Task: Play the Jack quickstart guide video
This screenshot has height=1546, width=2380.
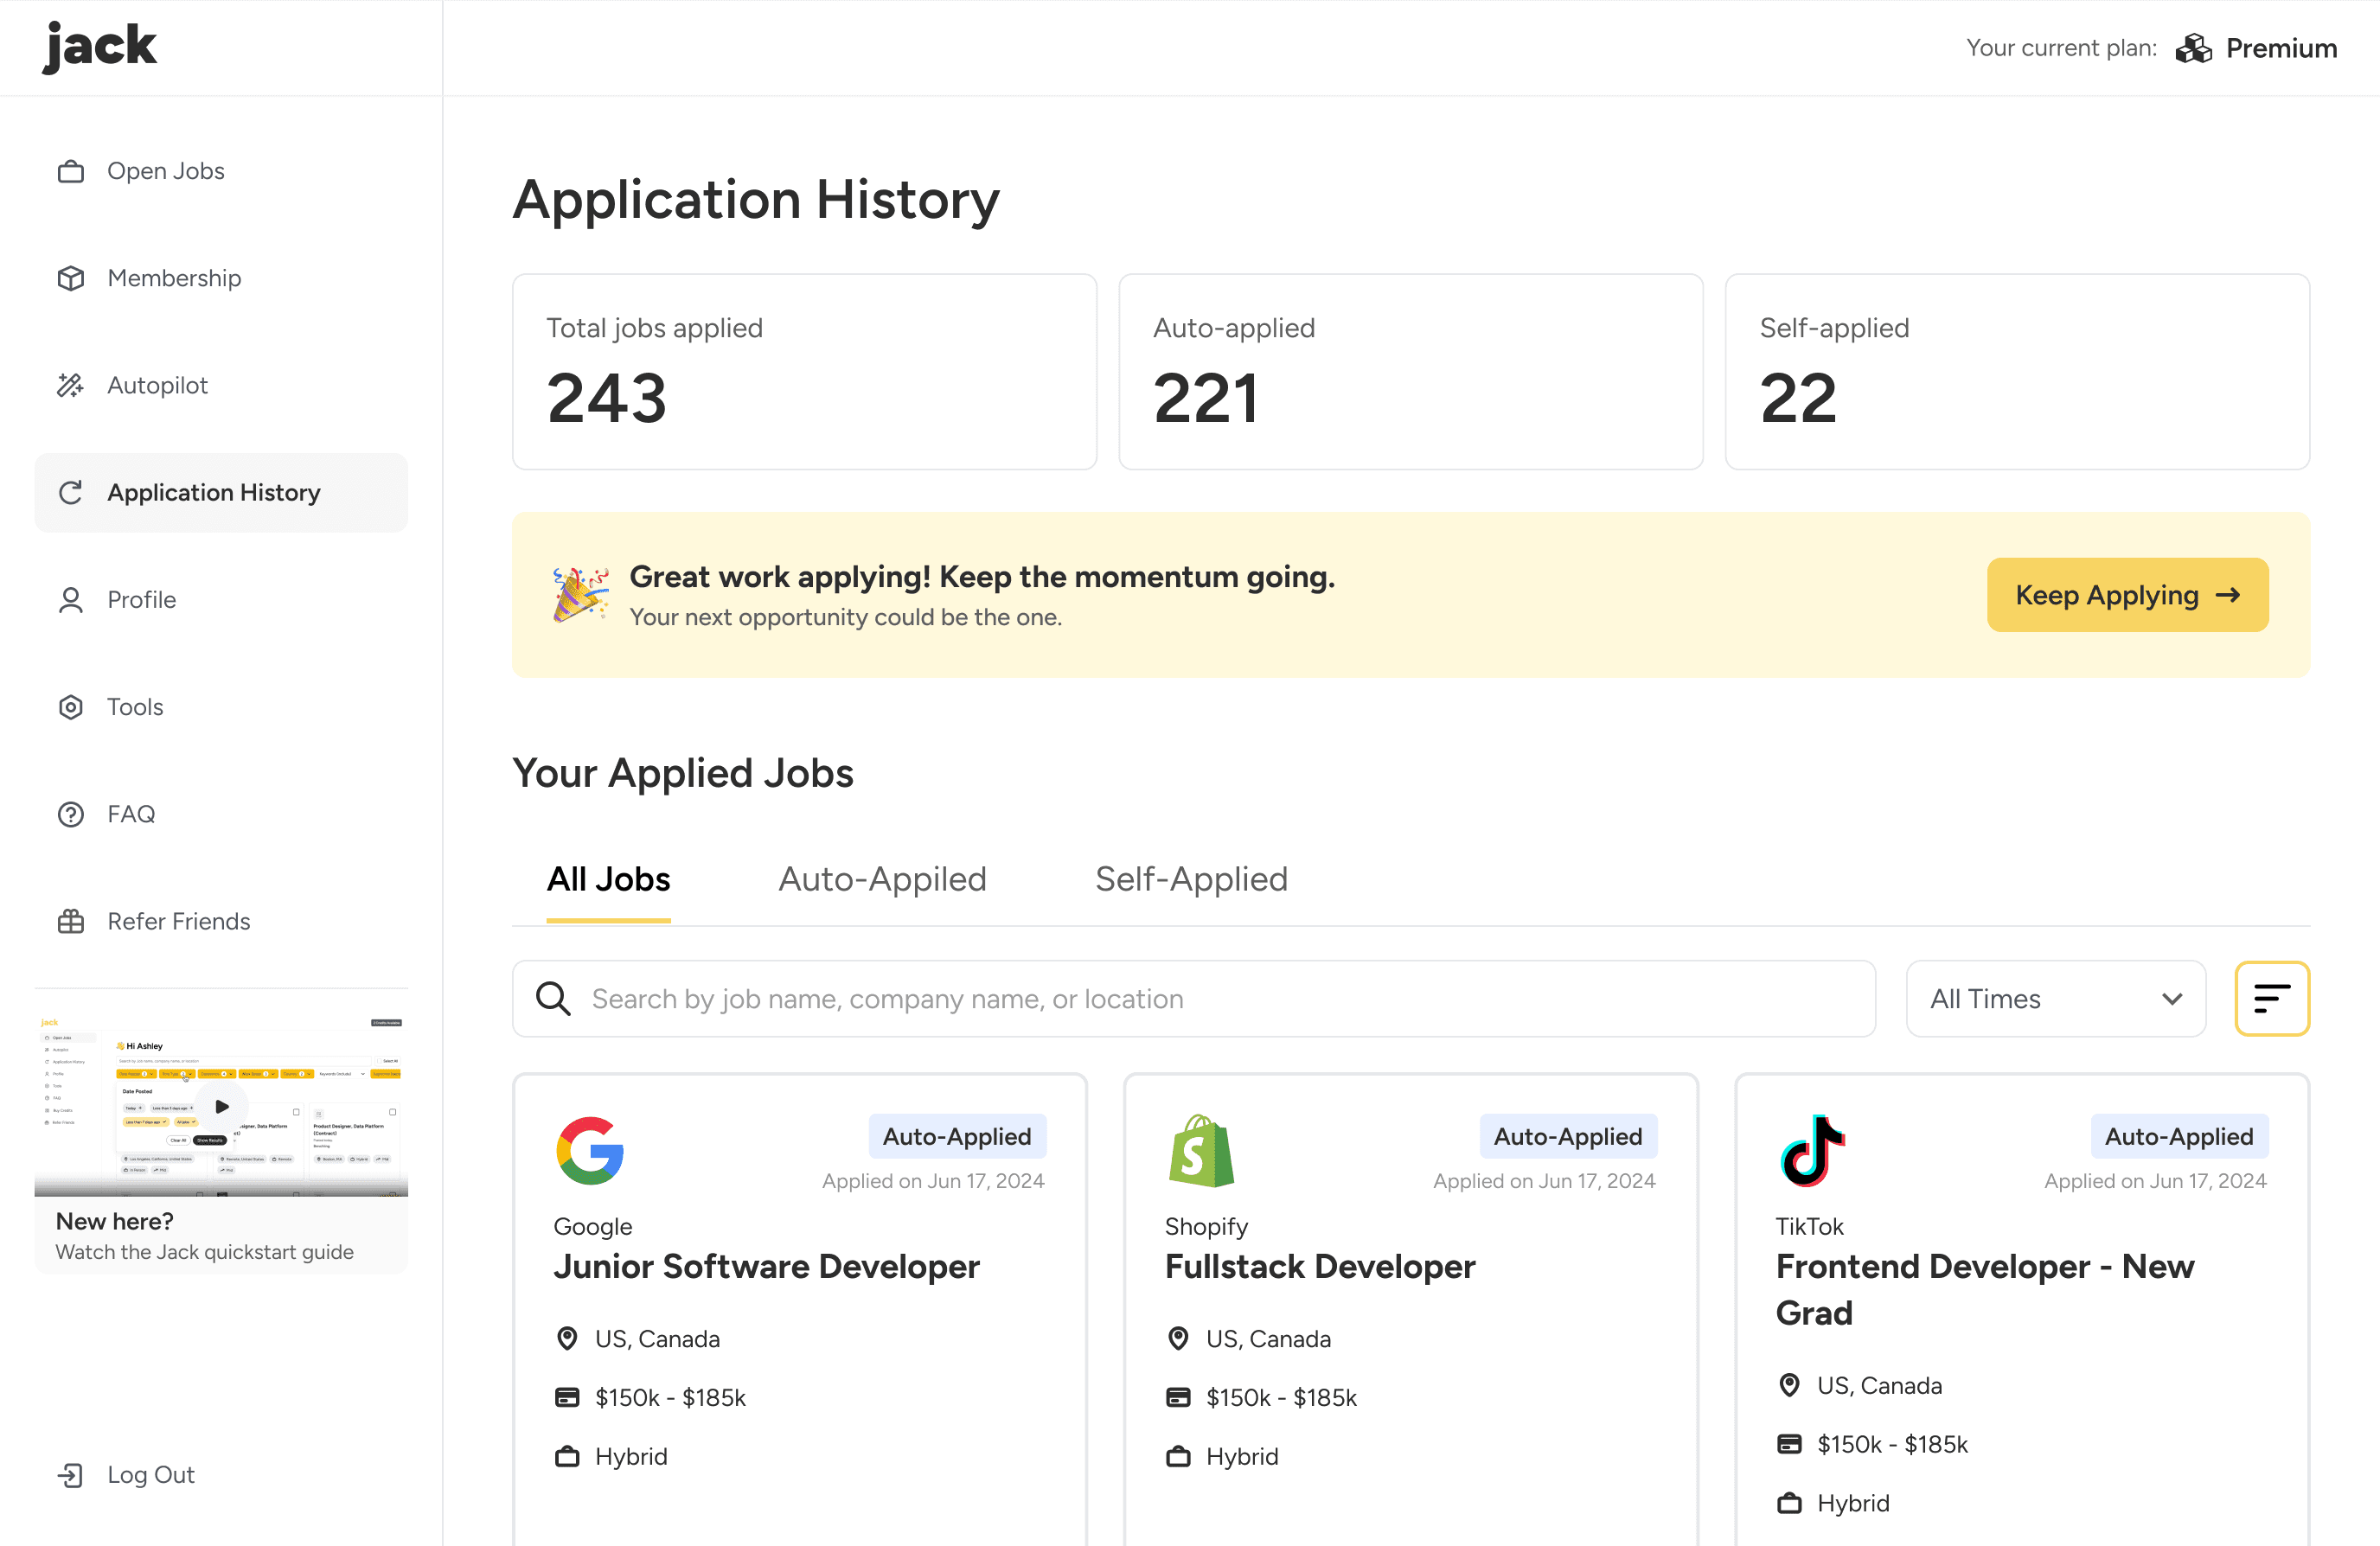Action: click(x=222, y=1106)
